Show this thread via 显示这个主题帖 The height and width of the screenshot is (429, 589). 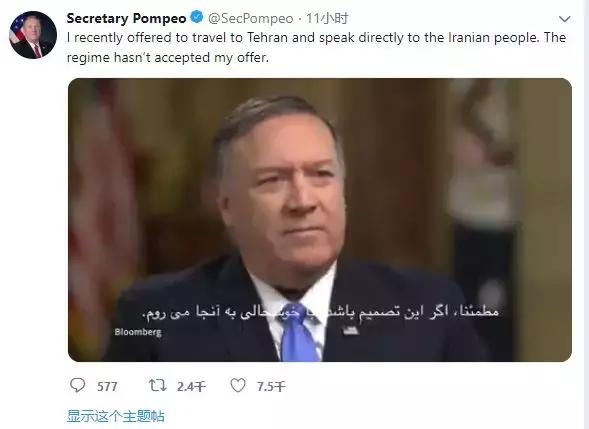tap(116, 416)
